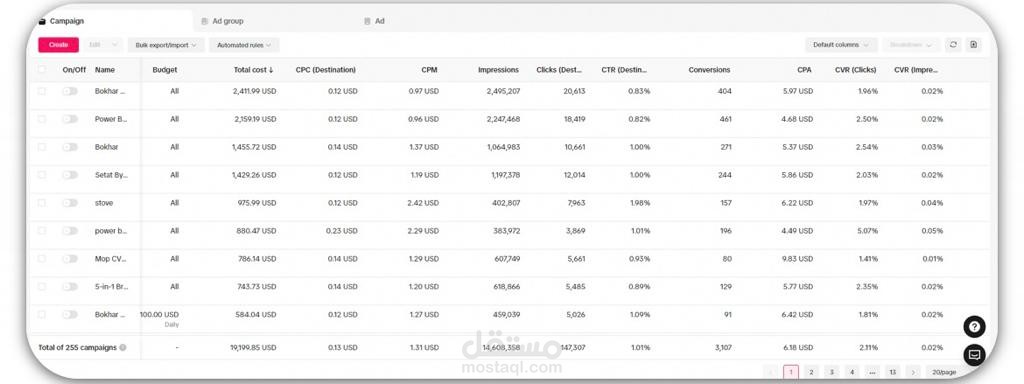
Task: Go to page 3
Action: tap(831, 372)
